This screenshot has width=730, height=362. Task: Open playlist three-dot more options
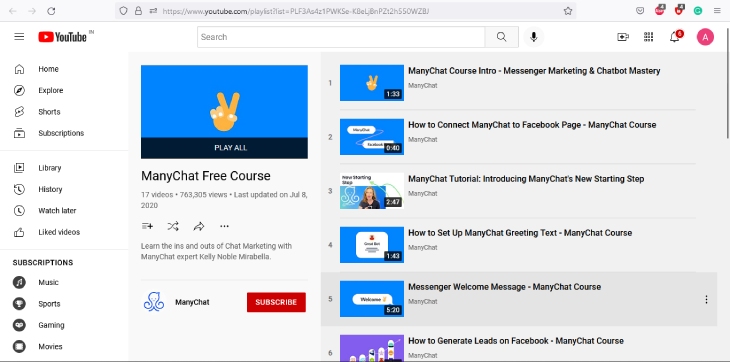224,227
